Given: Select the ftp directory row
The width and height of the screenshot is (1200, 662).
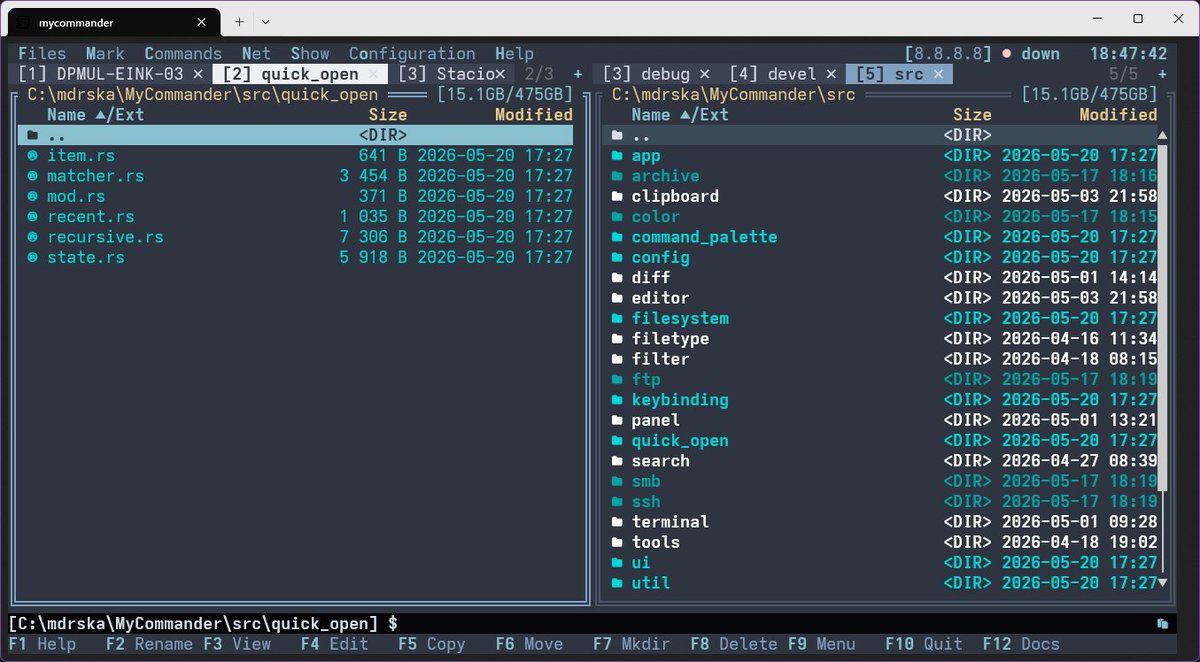Looking at the screenshot, I should (x=881, y=379).
